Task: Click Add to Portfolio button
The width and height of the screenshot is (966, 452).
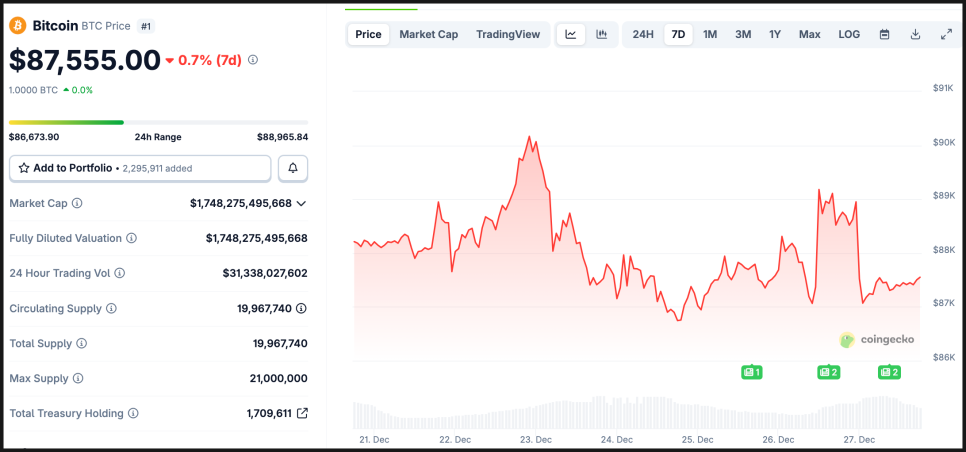Action: [140, 168]
